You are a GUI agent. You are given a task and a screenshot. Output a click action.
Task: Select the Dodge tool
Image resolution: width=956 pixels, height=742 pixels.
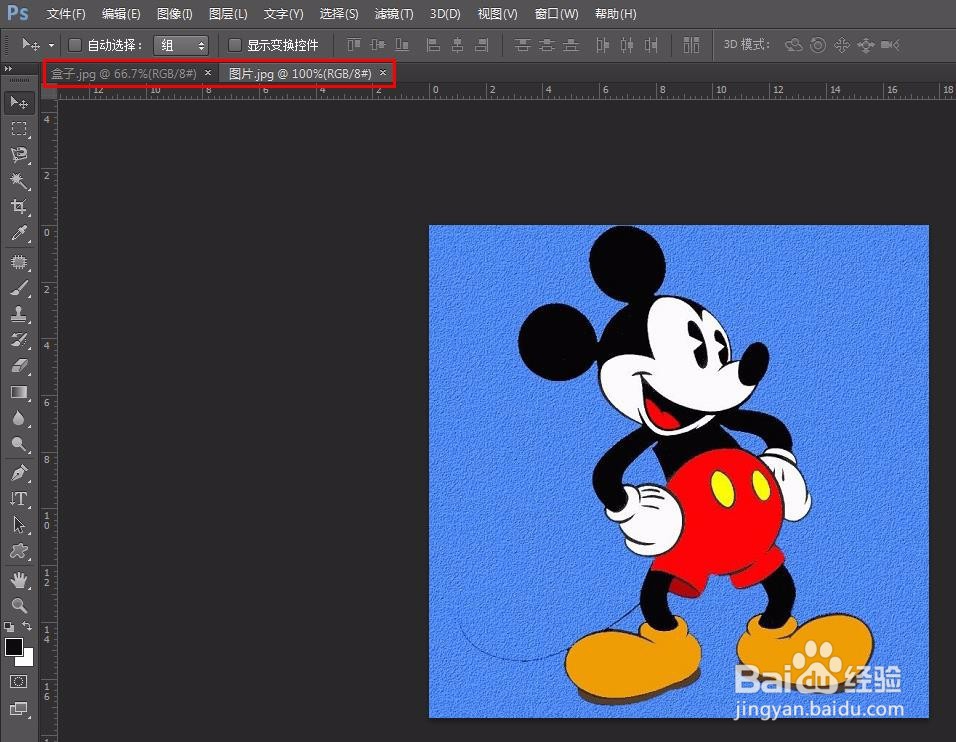pyautogui.click(x=19, y=444)
